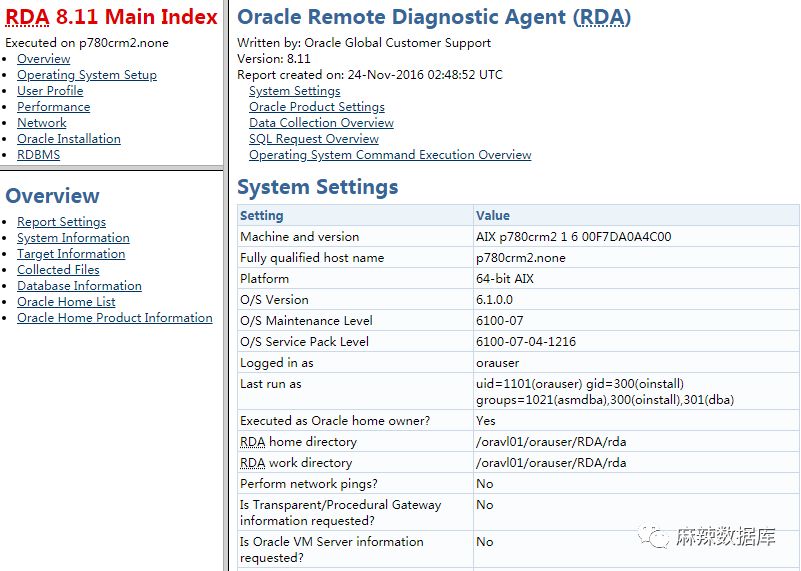This screenshot has height=571, width=801.
Task: Click the WeChat logo icon in watermark
Action: [658, 538]
